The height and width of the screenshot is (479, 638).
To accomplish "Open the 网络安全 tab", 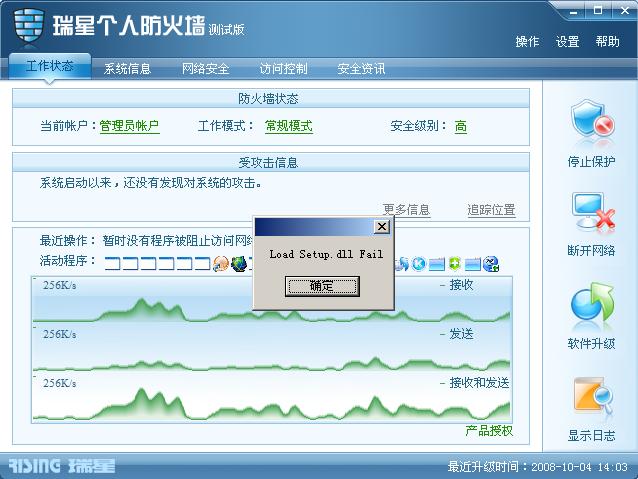I will point(205,68).
